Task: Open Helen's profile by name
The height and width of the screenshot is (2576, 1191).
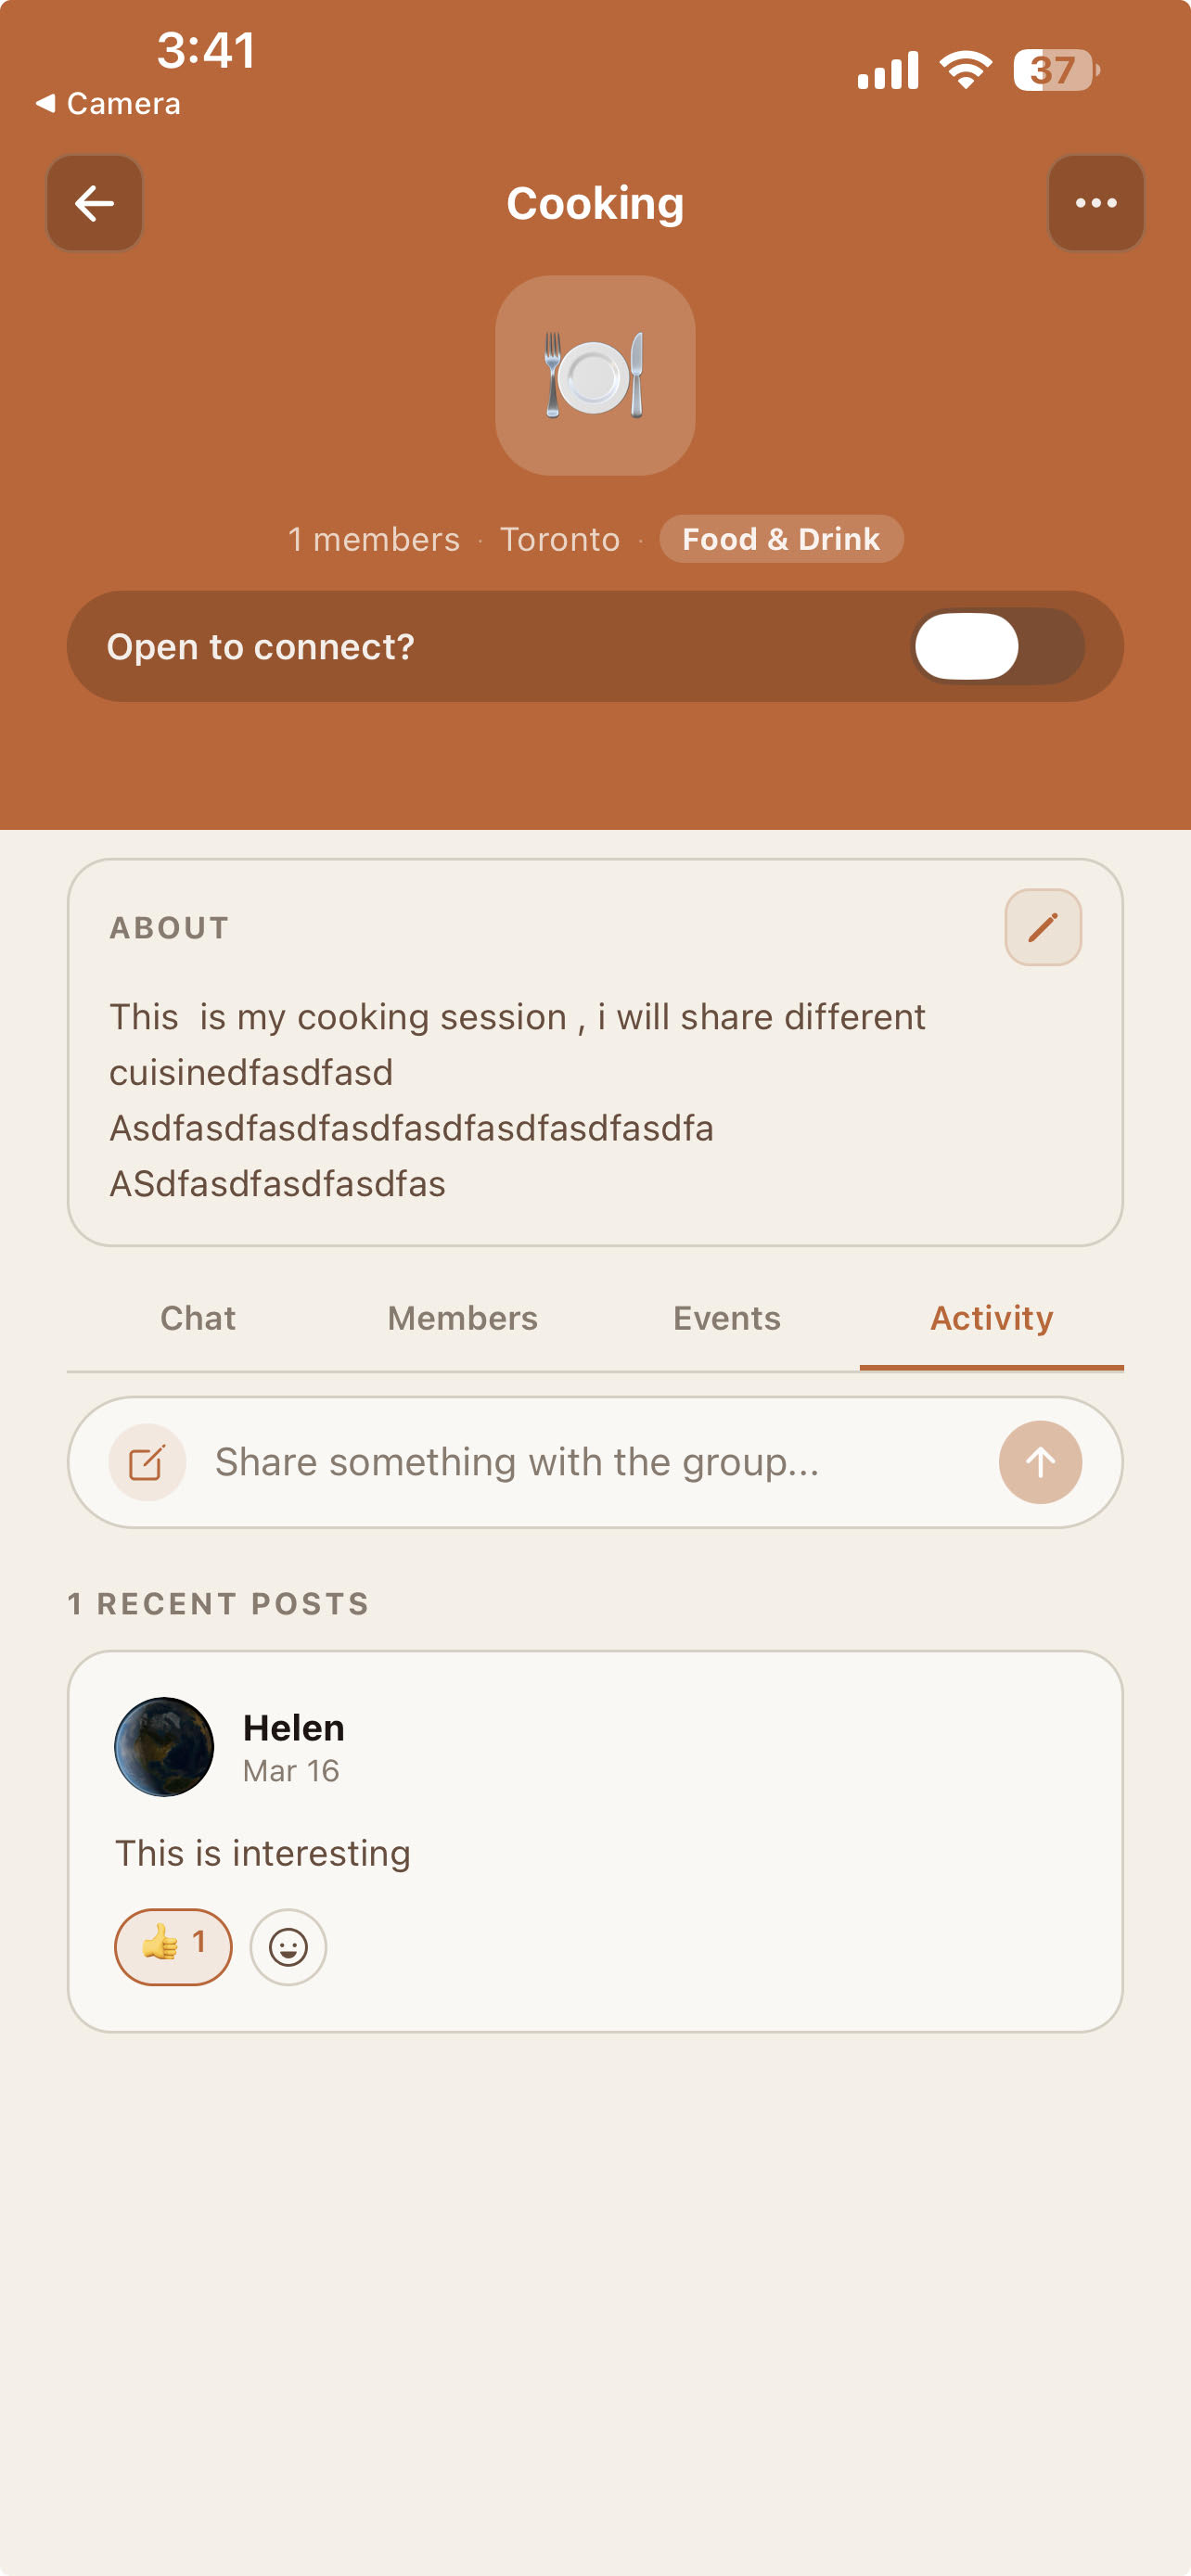Action: [294, 1728]
